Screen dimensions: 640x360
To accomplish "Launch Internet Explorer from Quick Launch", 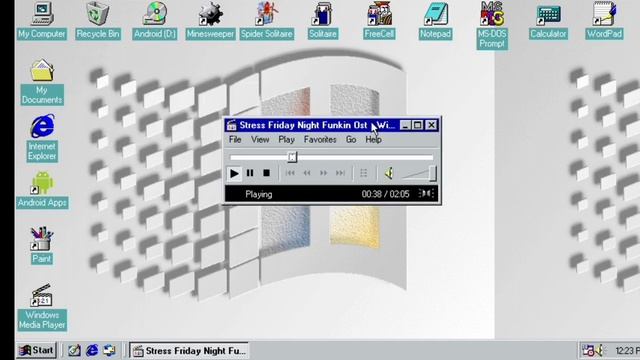I will coord(92,350).
